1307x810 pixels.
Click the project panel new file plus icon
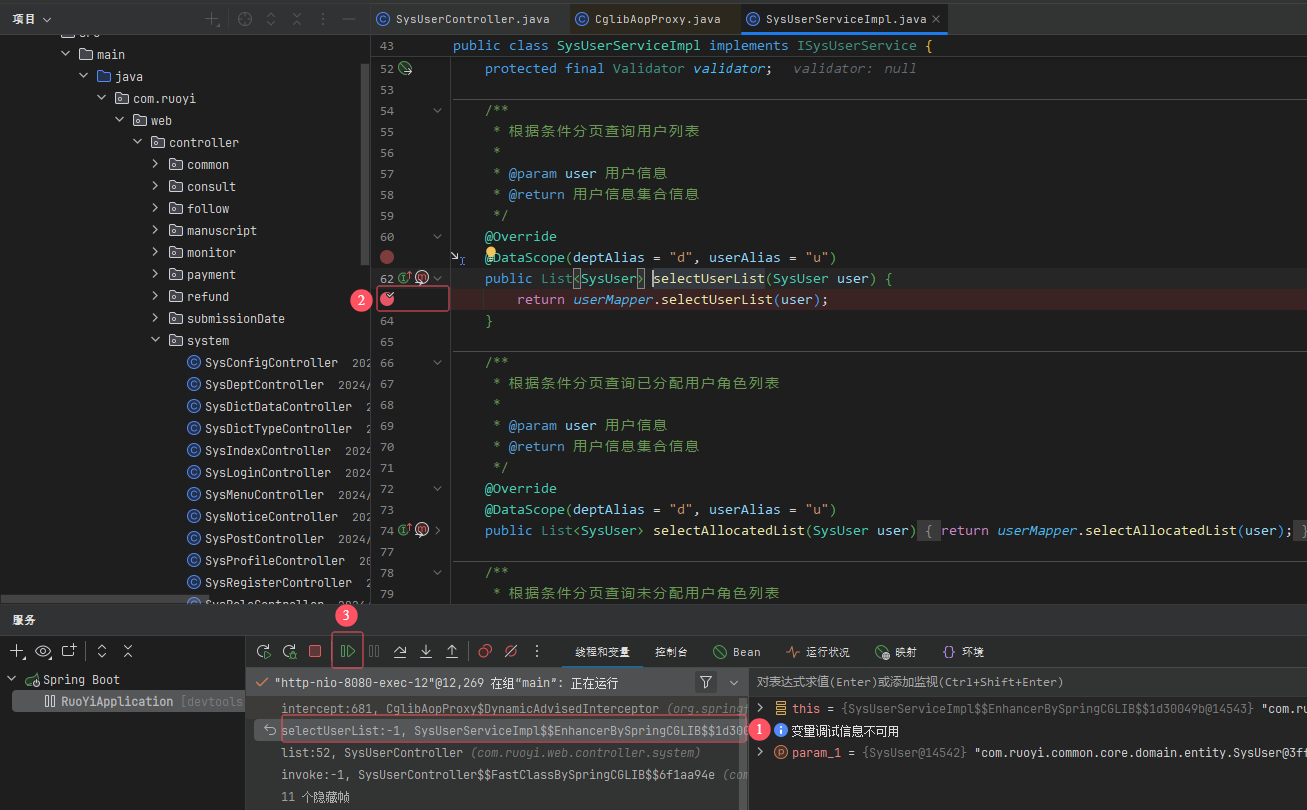tap(212, 19)
